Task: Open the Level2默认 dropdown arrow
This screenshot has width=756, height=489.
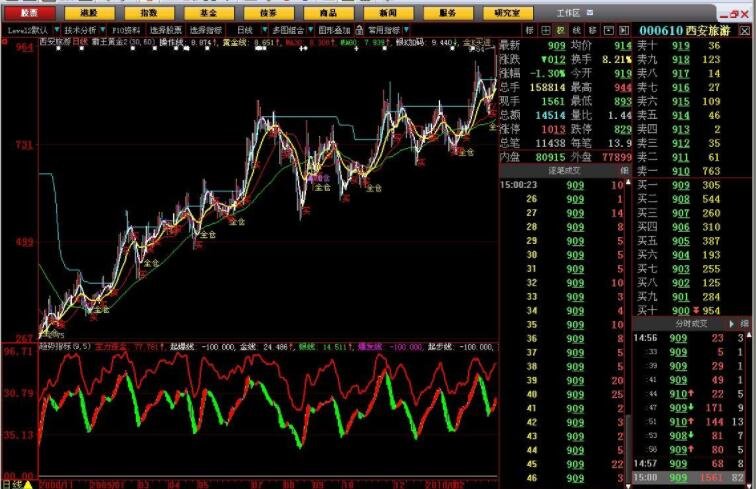Action: tap(56, 30)
